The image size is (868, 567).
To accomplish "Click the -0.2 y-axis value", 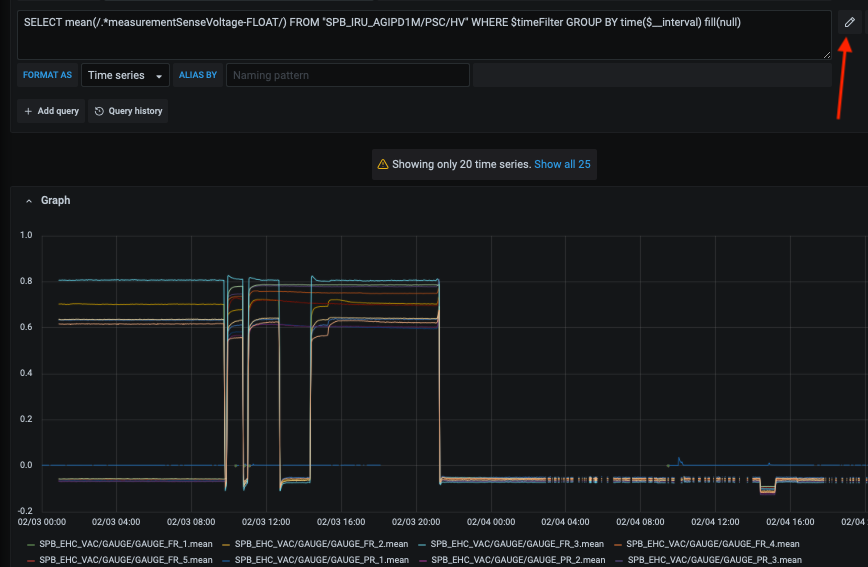I will point(25,511).
